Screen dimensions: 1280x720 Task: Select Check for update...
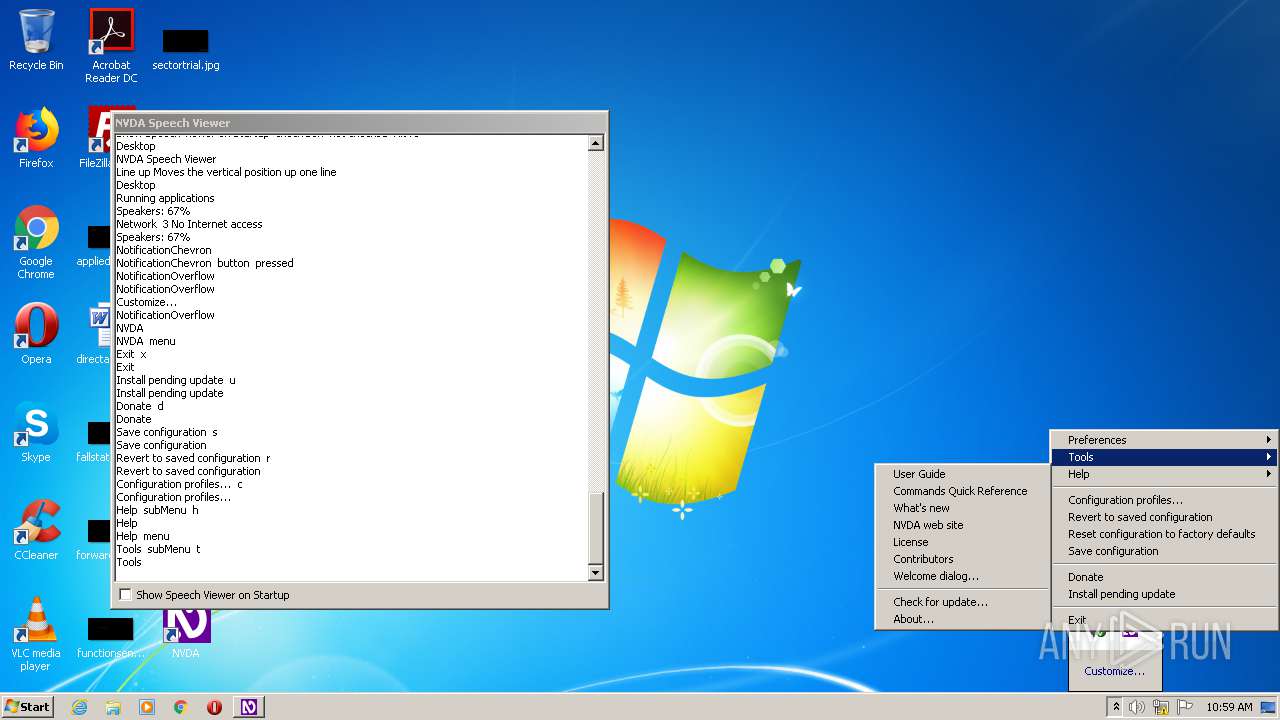[x=962, y=602]
